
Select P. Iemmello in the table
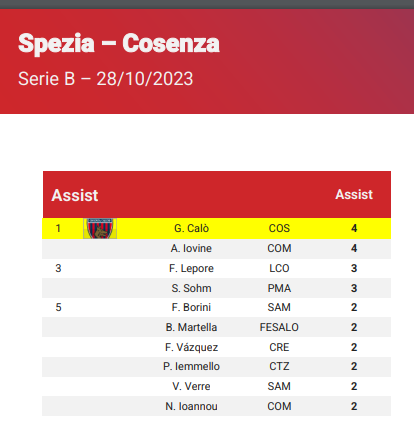pos(191,366)
